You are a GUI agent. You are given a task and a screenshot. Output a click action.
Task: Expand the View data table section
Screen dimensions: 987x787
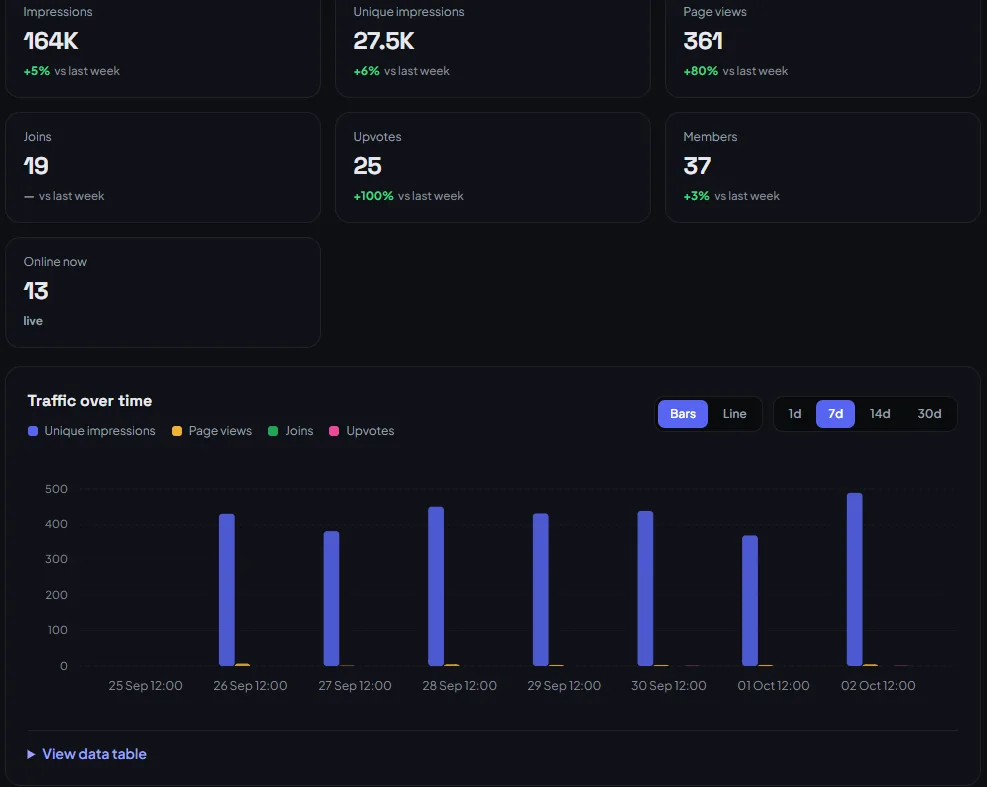pos(87,754)
